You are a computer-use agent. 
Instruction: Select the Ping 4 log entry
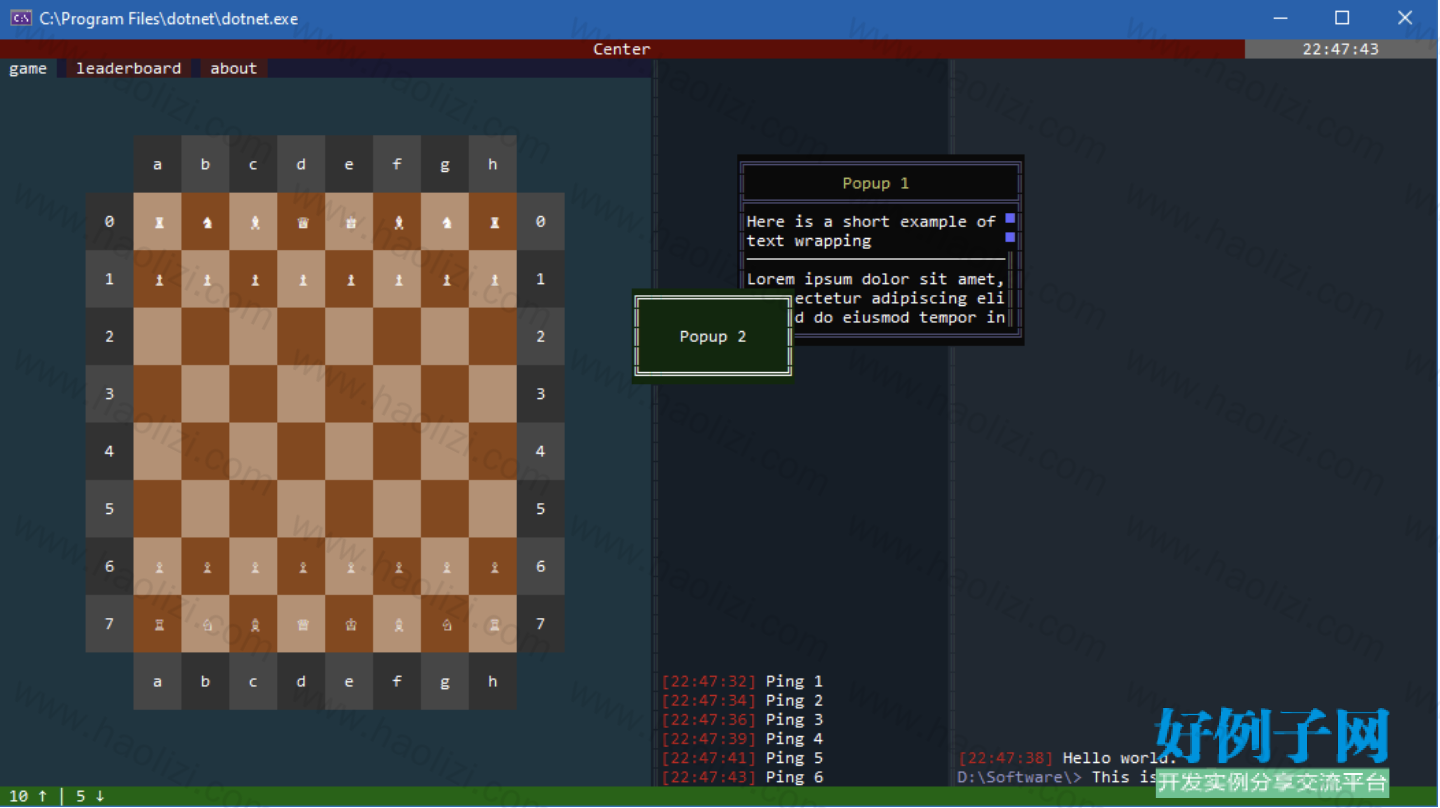tap(742, 739)
